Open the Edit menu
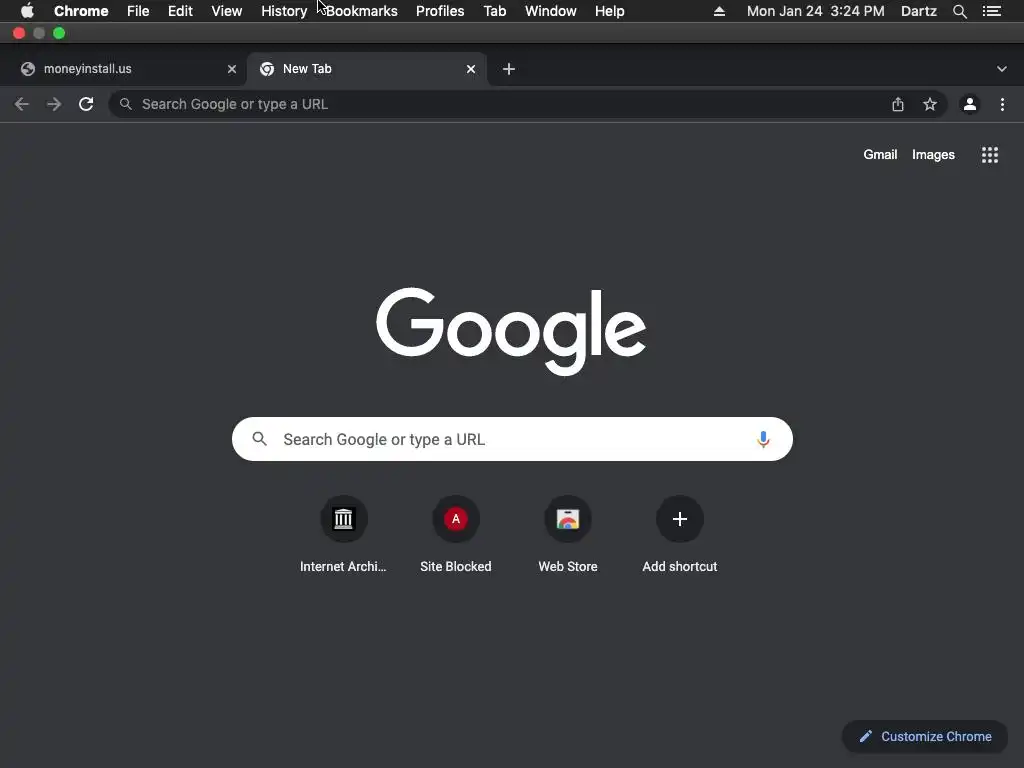 (x=180, y=11)
